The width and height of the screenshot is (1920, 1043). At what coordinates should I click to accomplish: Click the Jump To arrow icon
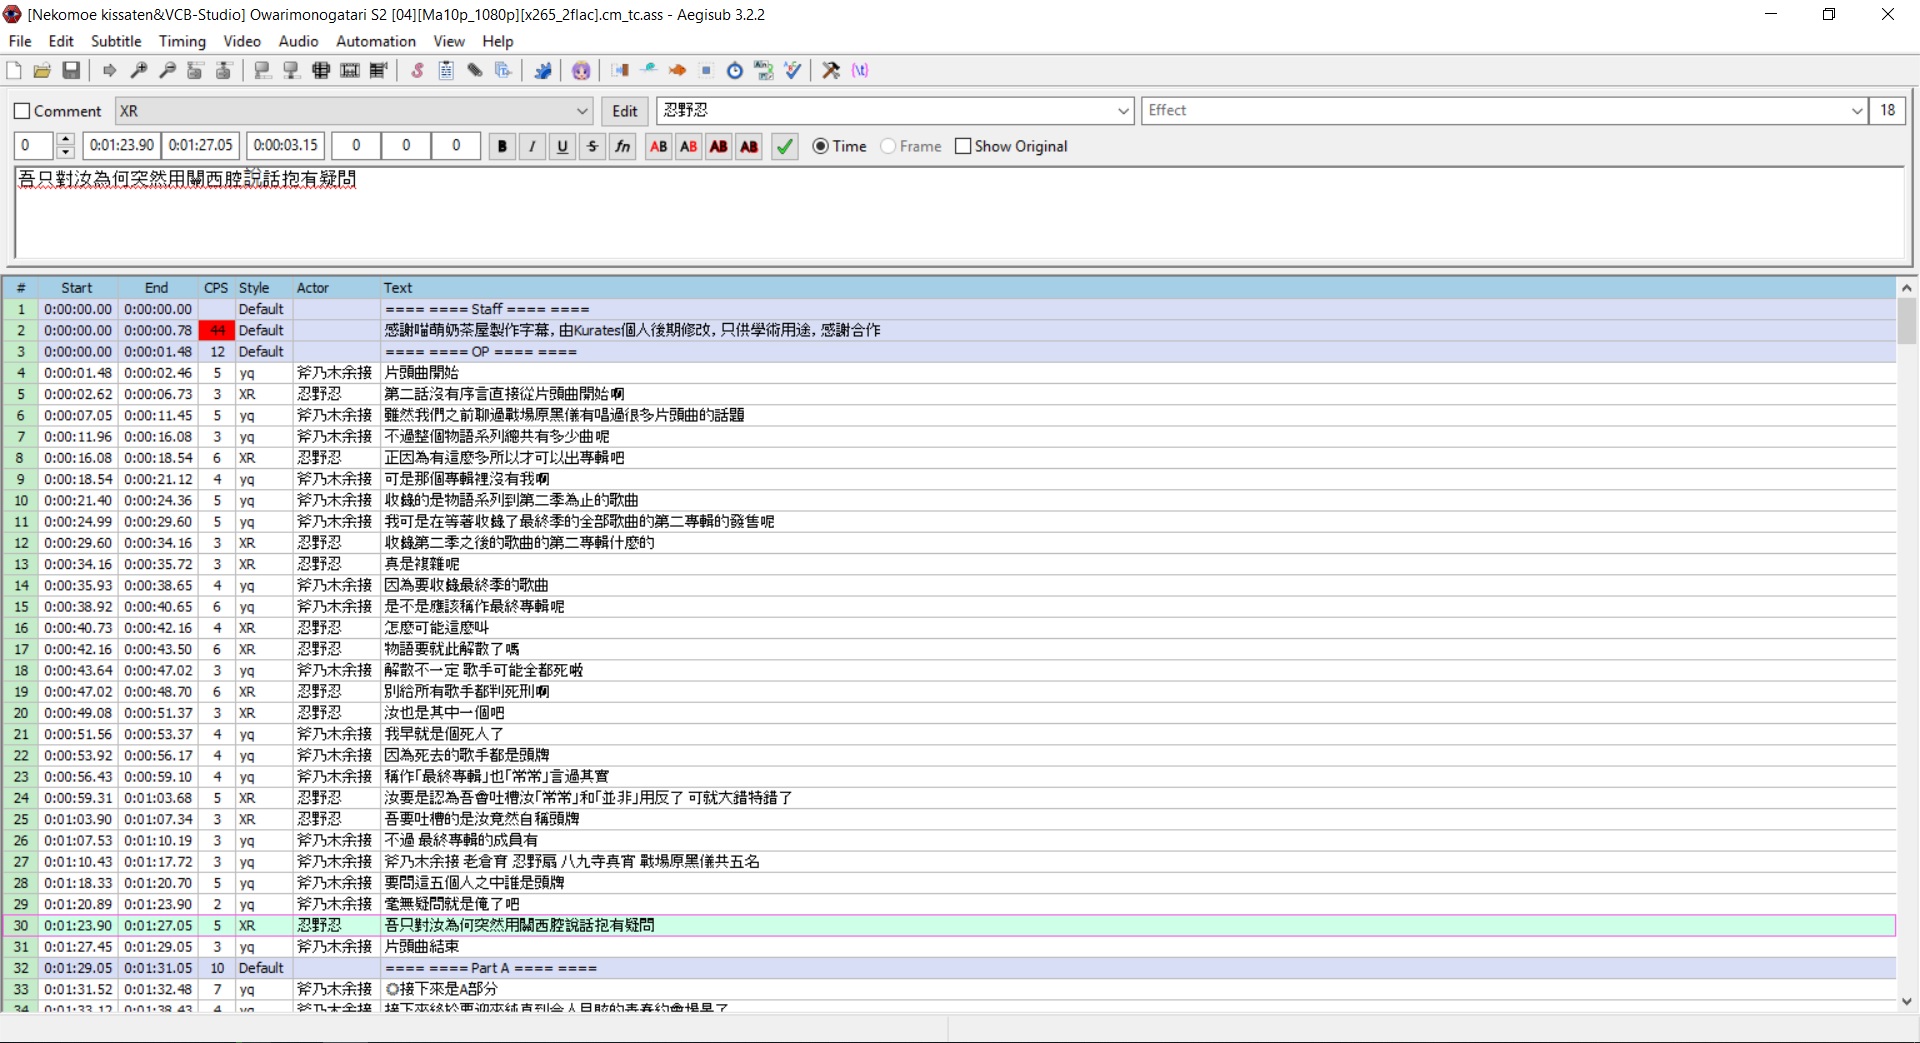click(x=109, y=70)
